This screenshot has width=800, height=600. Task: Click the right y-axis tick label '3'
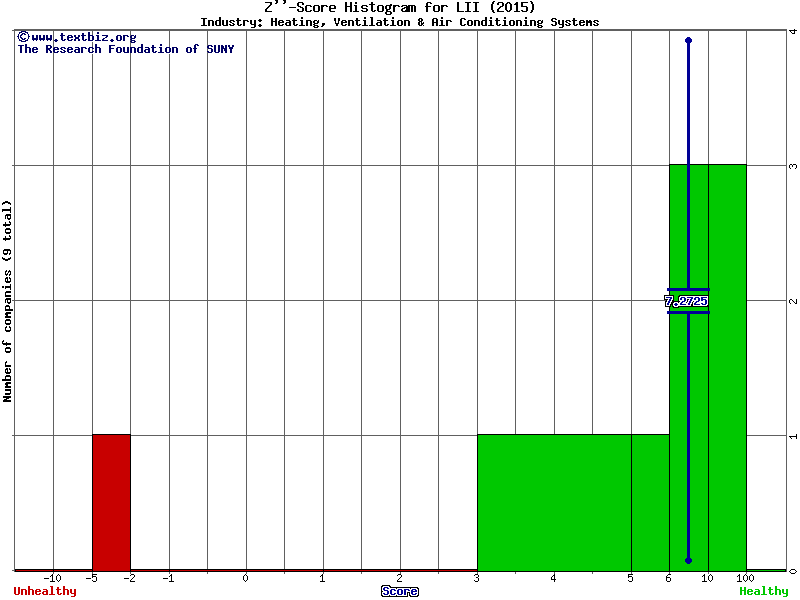coord(793,166)
